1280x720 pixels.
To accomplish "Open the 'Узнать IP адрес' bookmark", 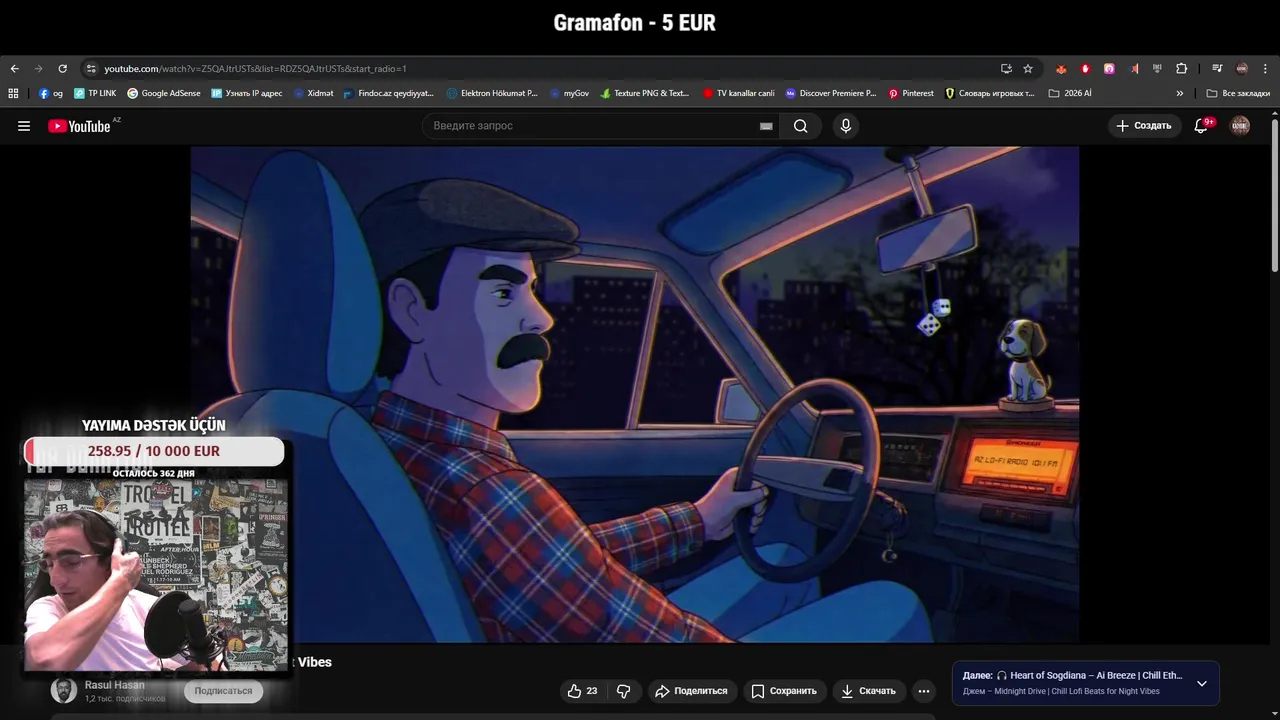I will [247, 93].
